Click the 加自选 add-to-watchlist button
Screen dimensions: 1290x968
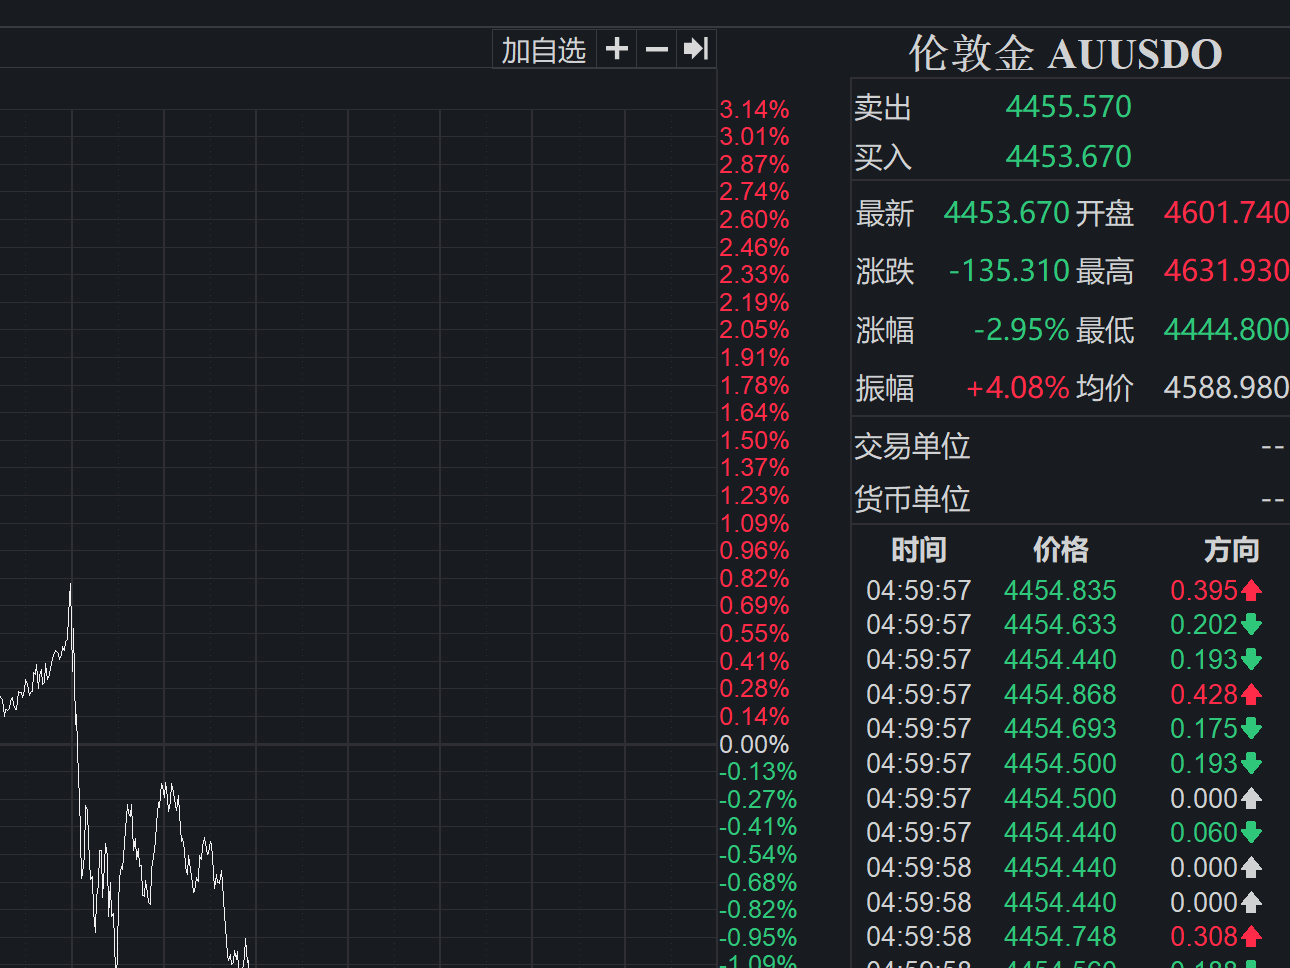(544, 49)
